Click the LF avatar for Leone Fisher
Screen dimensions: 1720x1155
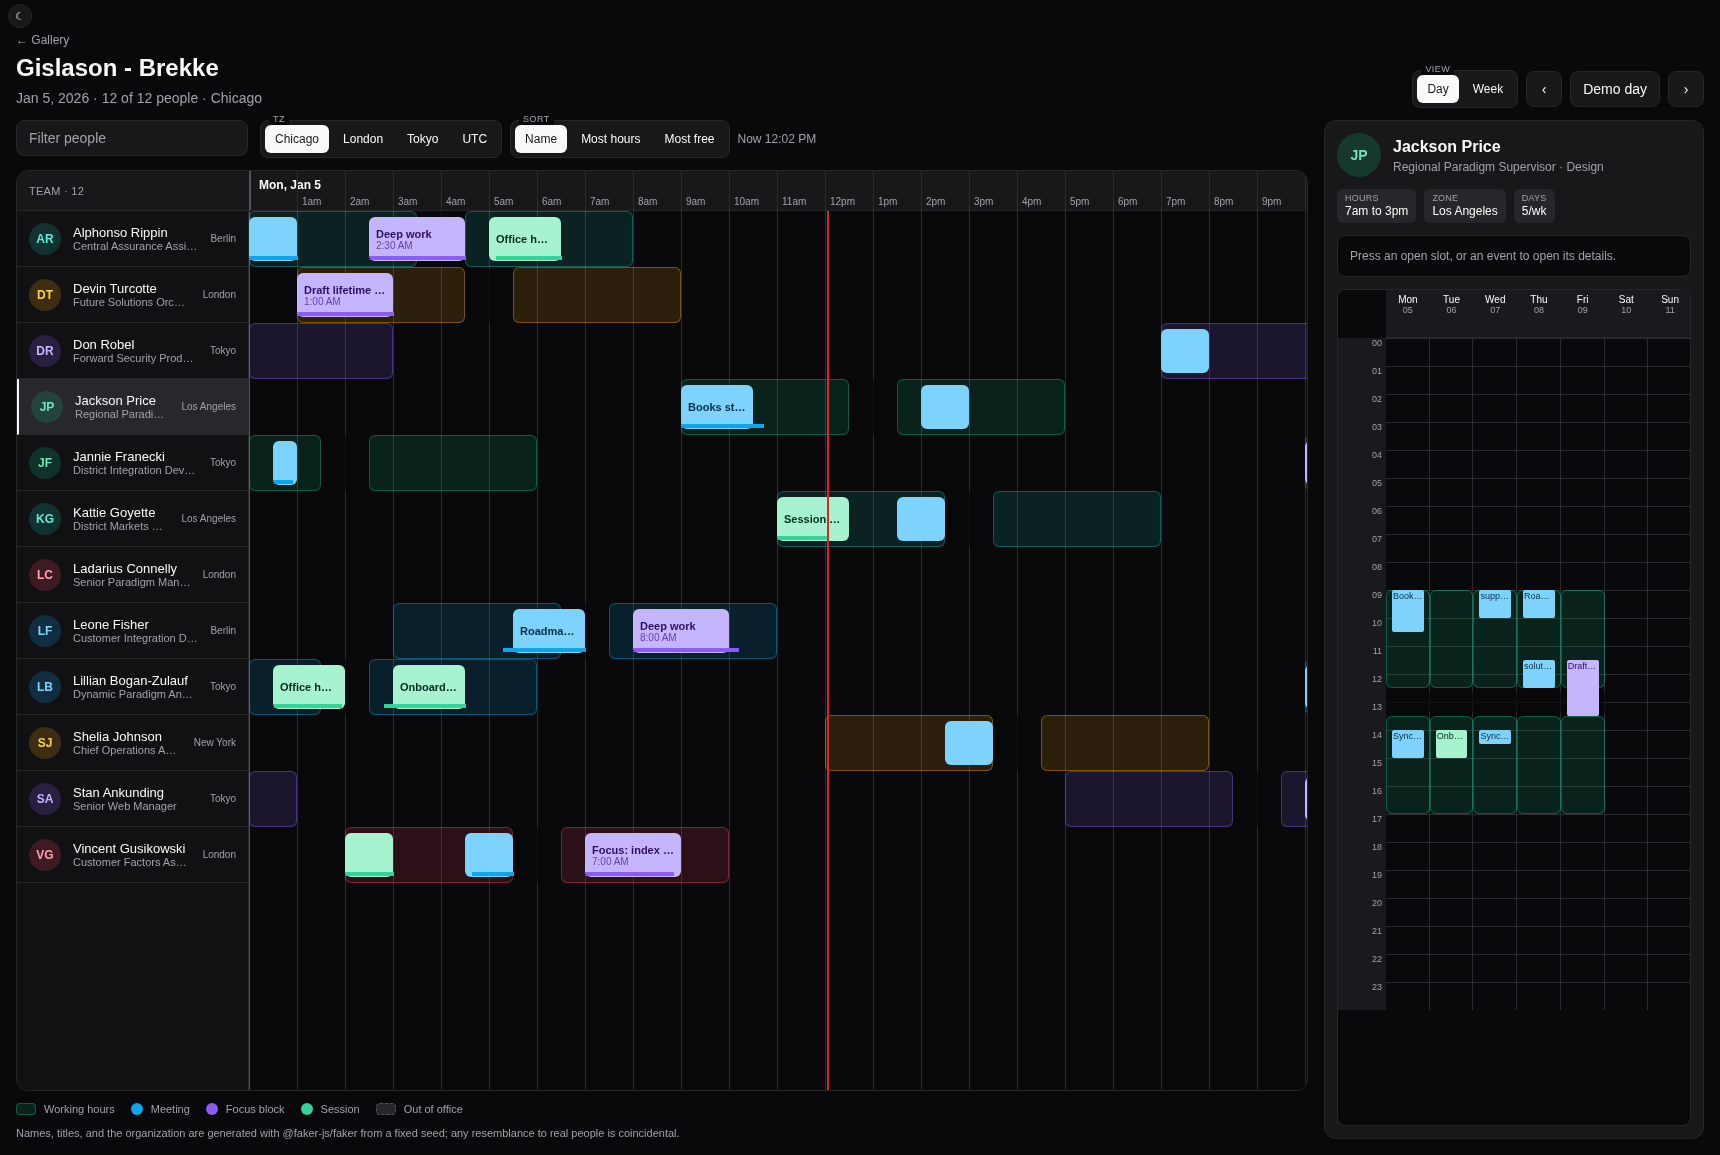(45, 631)
